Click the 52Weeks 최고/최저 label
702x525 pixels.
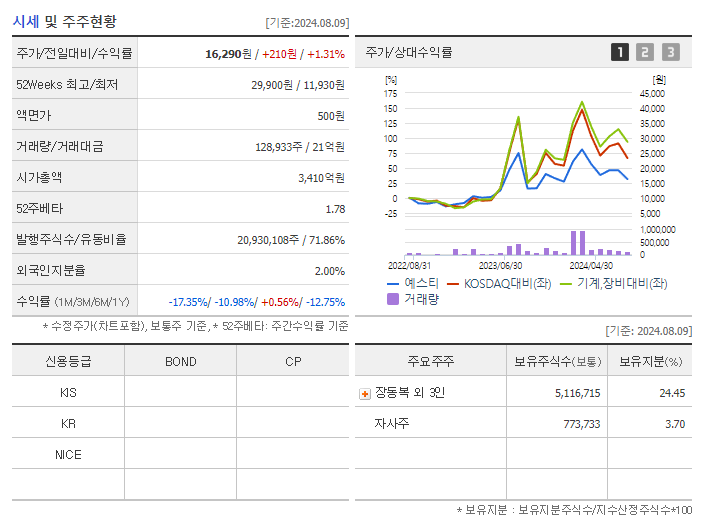click(67, 85)
